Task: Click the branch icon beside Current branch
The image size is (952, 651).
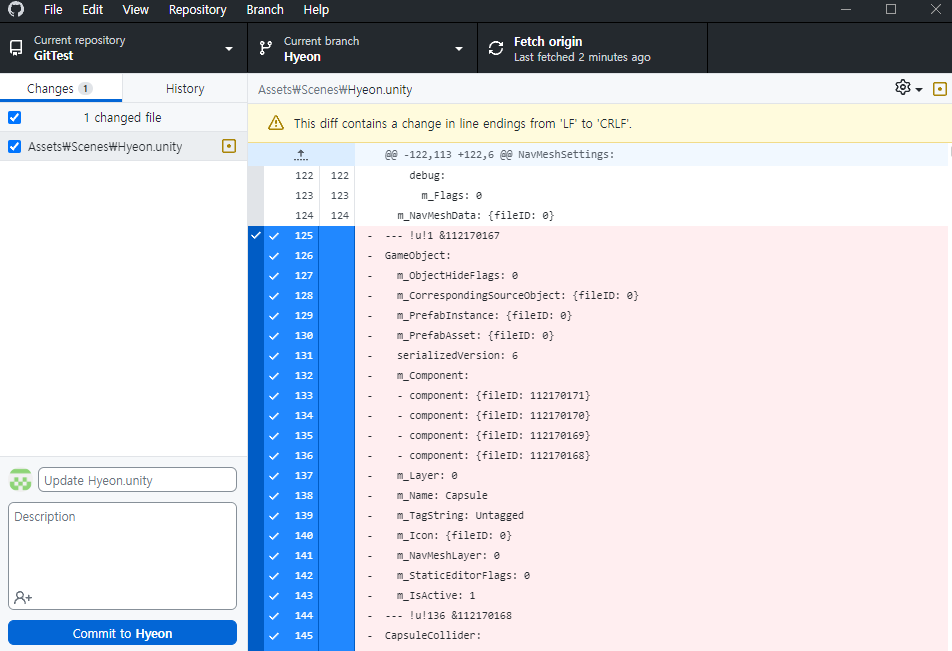Action: click(x=266, y=48)
